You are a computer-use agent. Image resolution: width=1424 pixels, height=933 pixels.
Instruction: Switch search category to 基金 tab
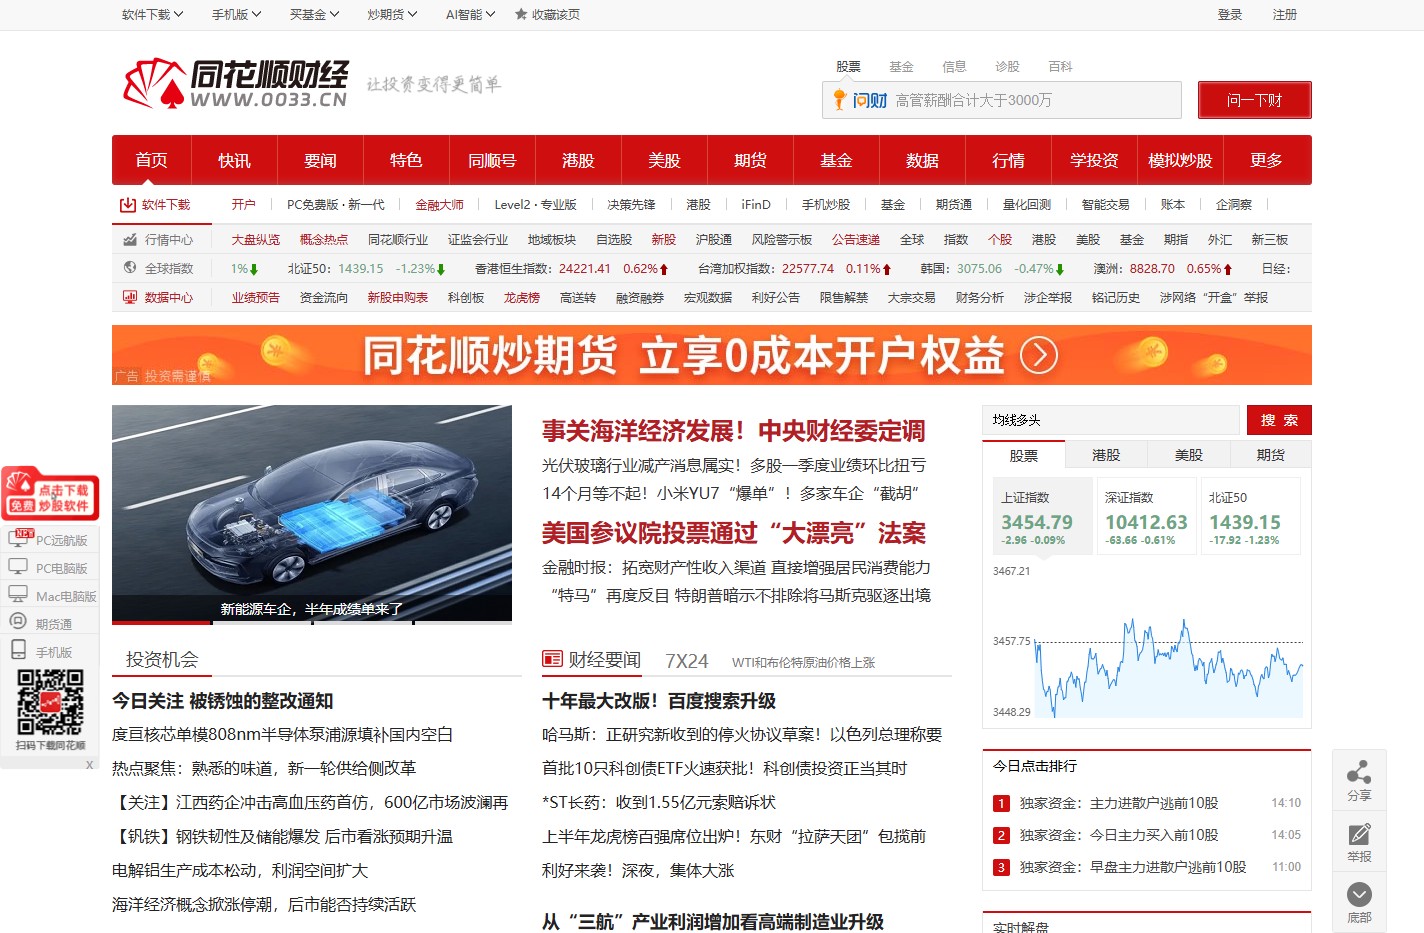click(x=901, y=66)
